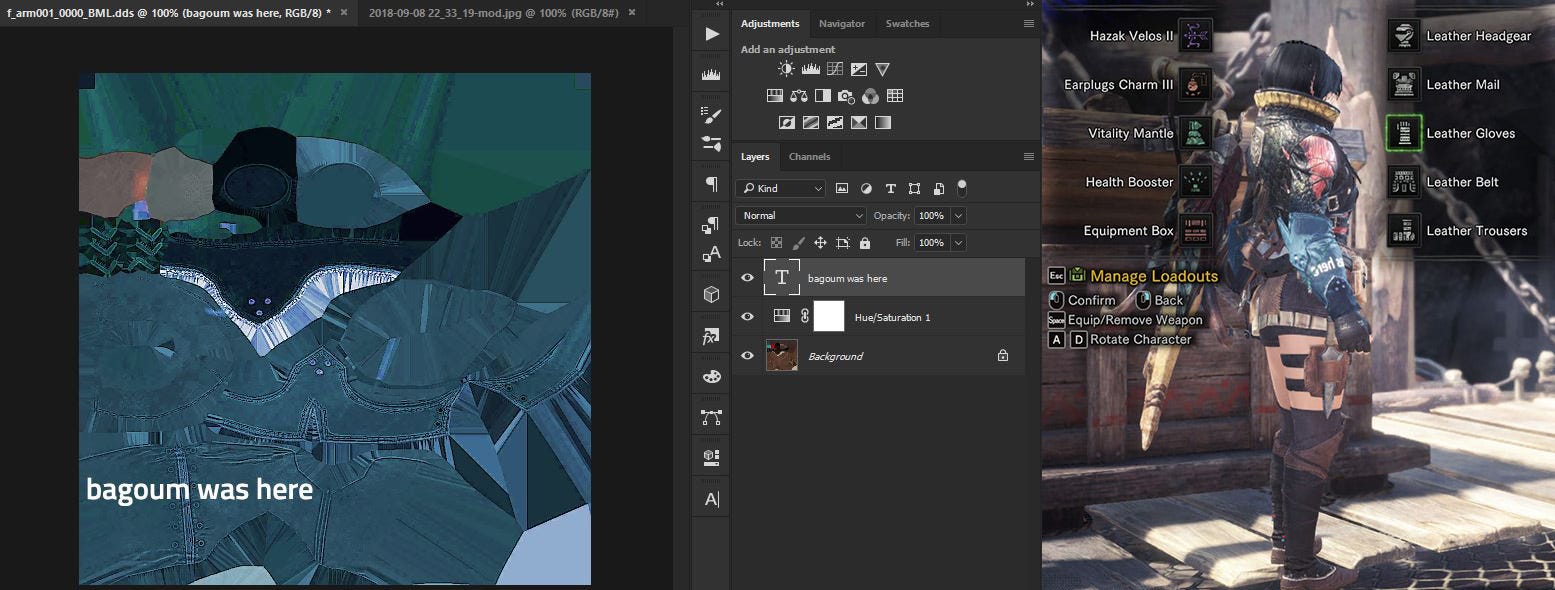Toggle lock all for the layer
The image size is (1555, 590).
(865, 243)
